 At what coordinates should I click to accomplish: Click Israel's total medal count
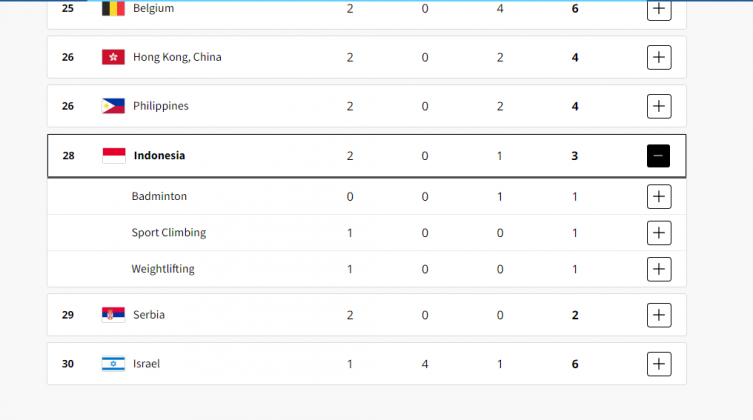(575, 364)
